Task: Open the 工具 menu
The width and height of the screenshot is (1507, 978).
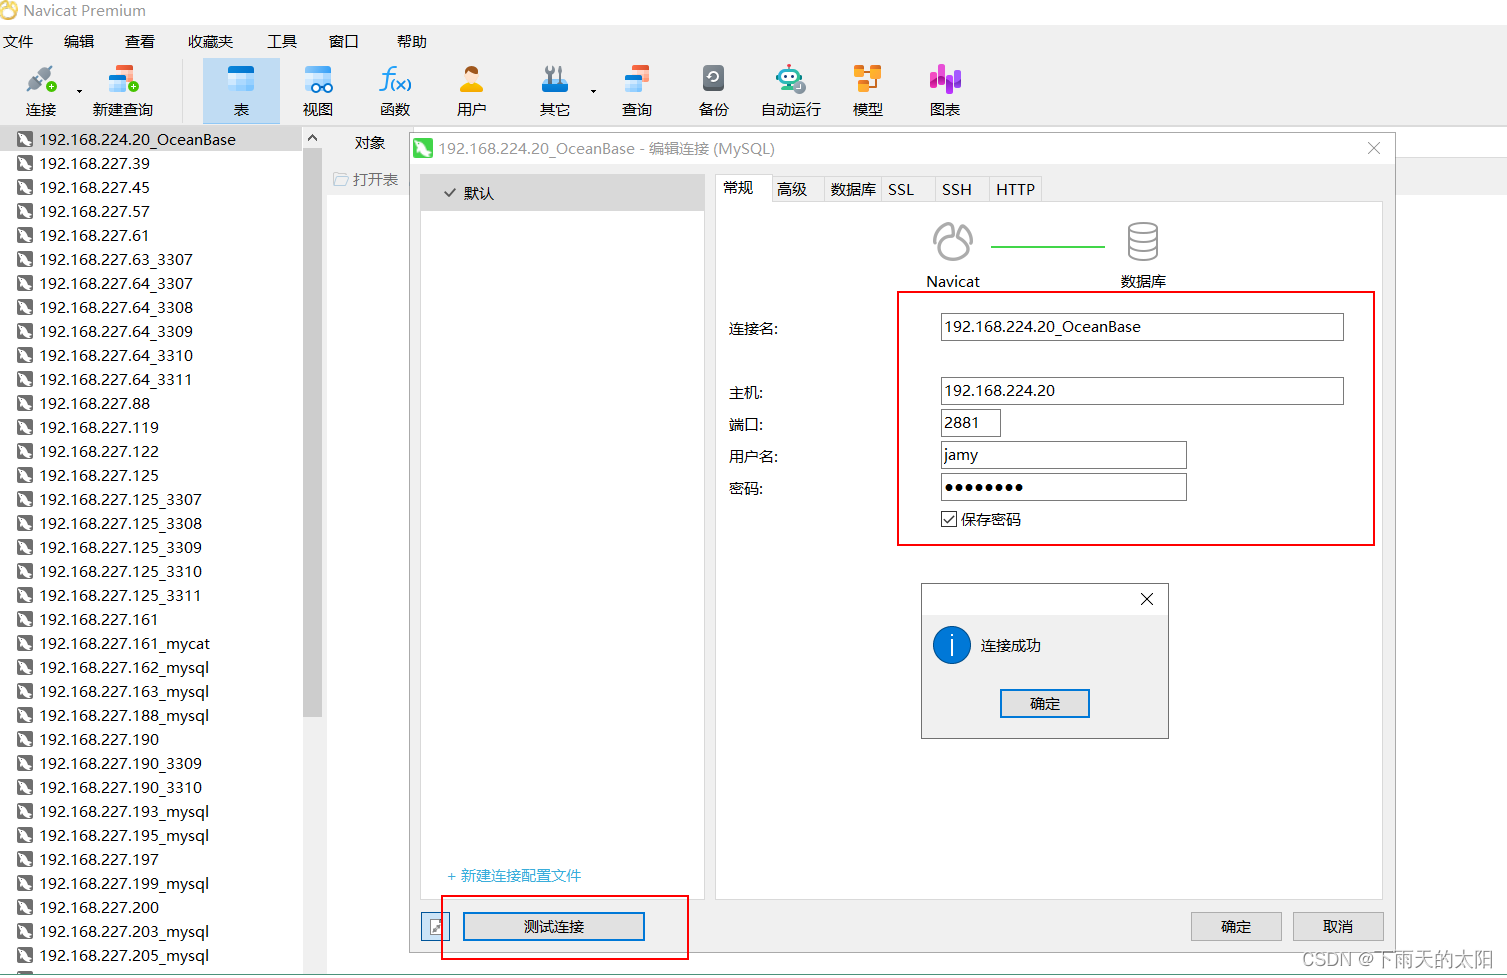Action: [x=282, y=41]
